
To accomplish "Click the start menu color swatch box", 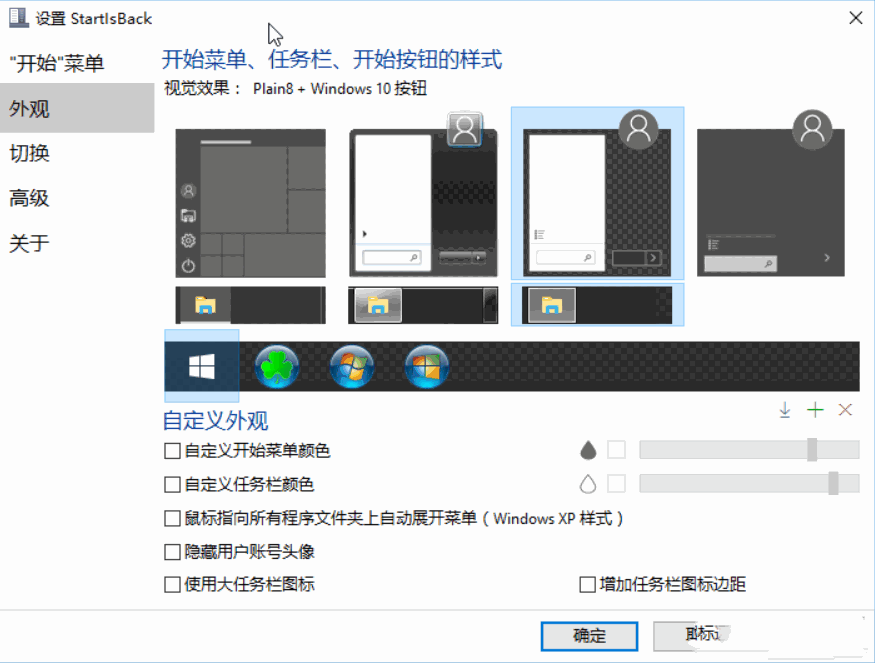I will (617, 450).
